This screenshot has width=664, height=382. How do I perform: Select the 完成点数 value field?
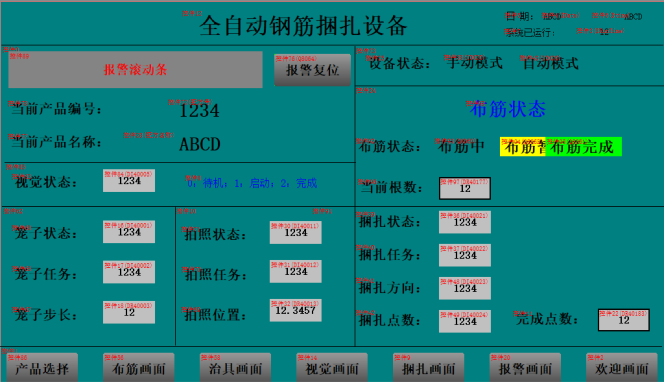click(624, 320)
